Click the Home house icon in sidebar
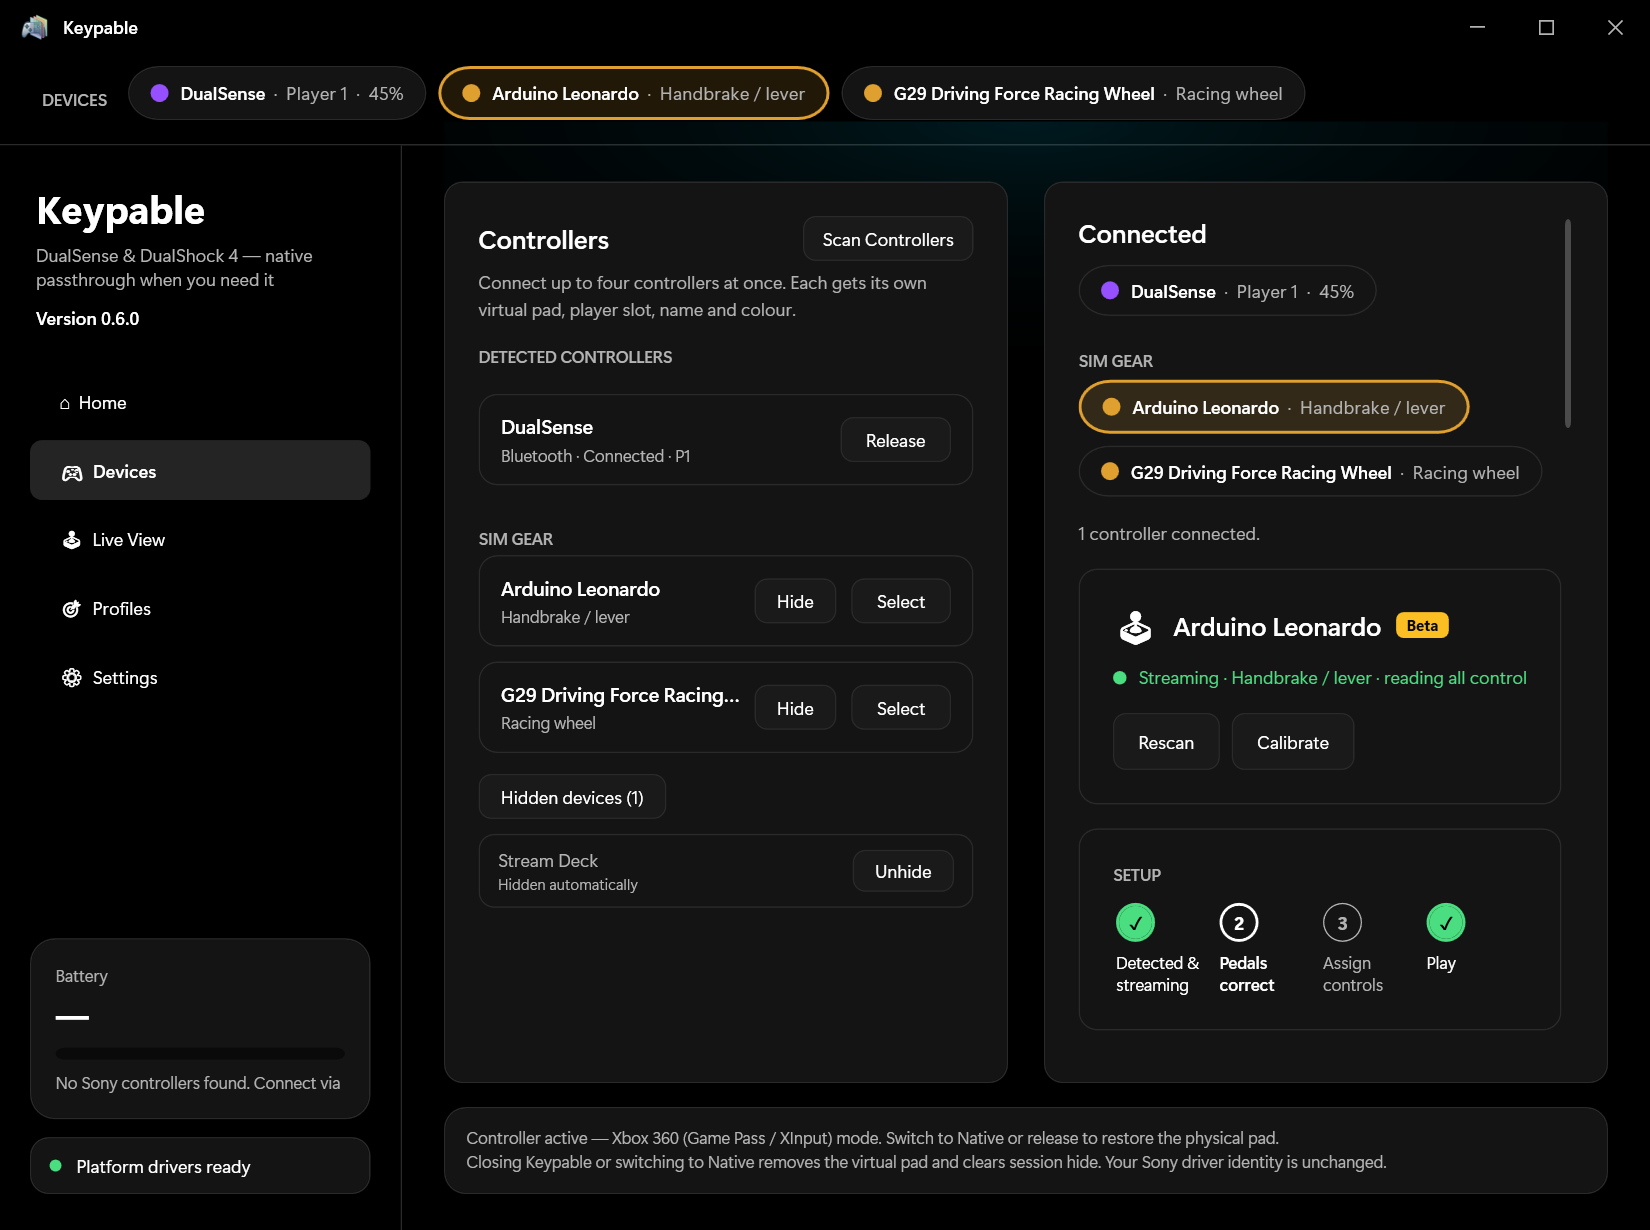The width and height of the screenshot is (1650, 1230). [x=65, y=404]
